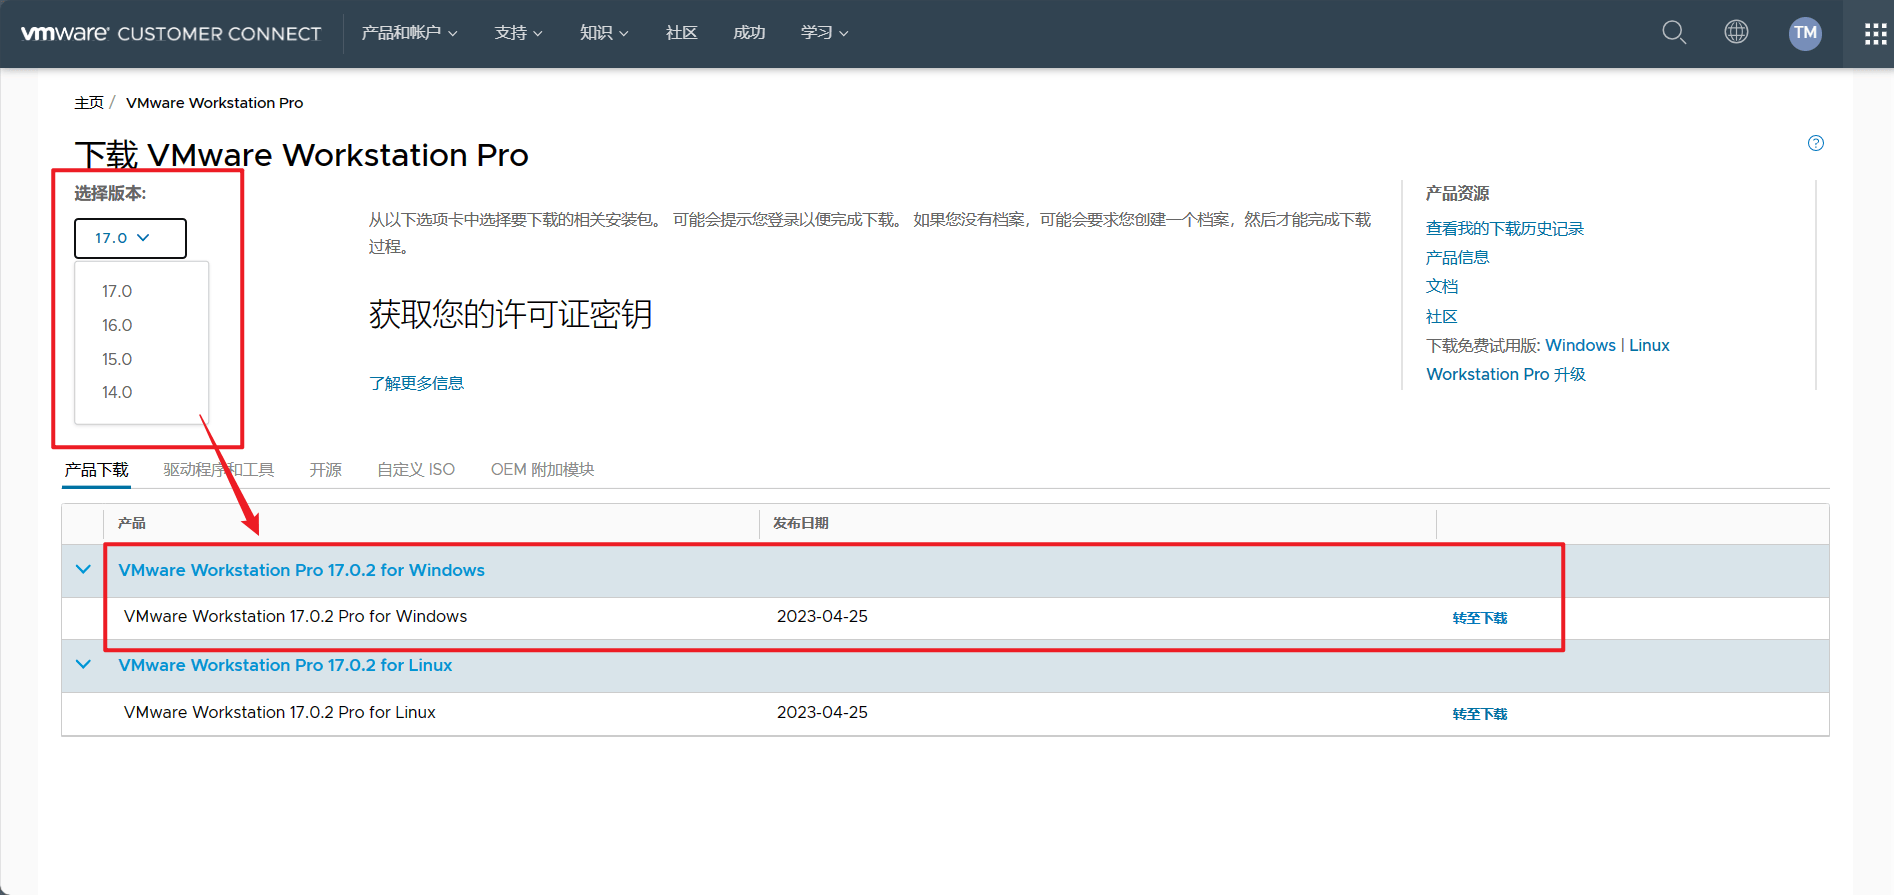Switch to the 自定义 ISO tab
The image size is (1894, 895).
point(416,470)
